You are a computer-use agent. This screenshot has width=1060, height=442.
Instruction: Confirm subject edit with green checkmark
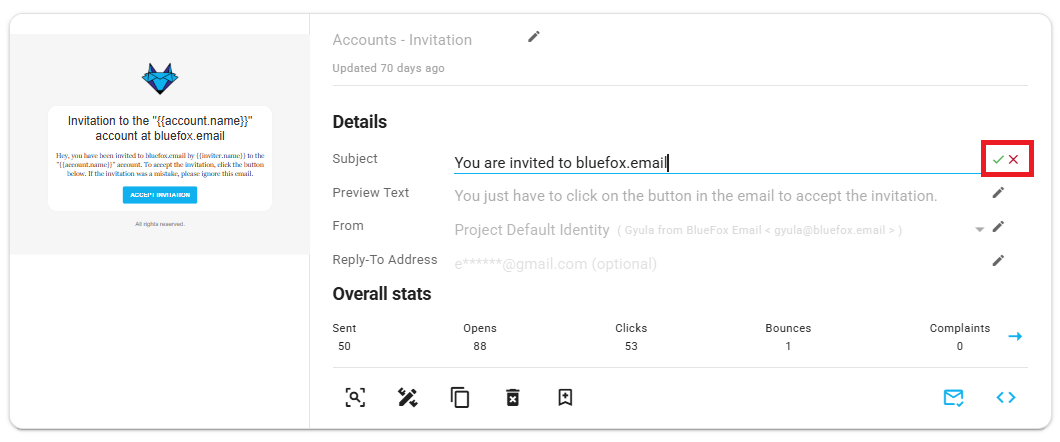click(998, 159)
